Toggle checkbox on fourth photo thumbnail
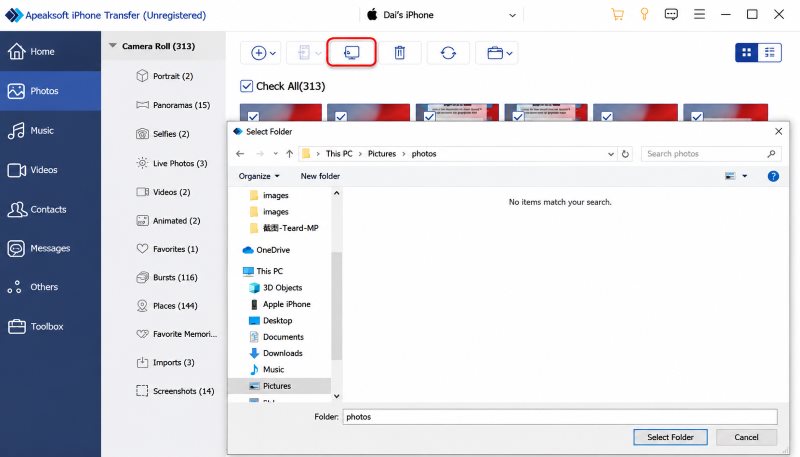 (x=518, y=117)
